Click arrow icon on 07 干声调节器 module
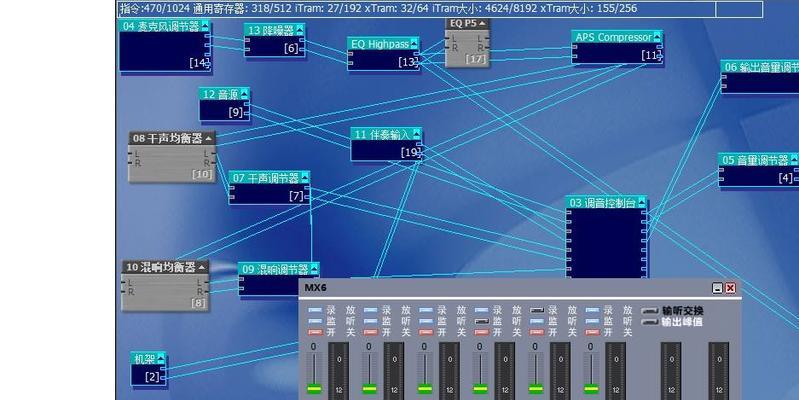This screenshot has height=400, width=799. [x=305, y=177]
